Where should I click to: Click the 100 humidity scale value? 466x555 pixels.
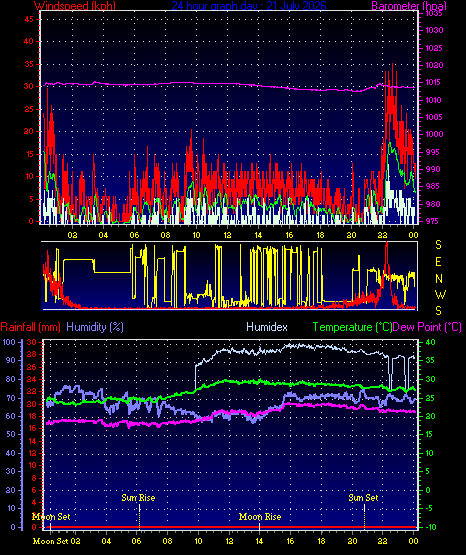pos(8,342)
